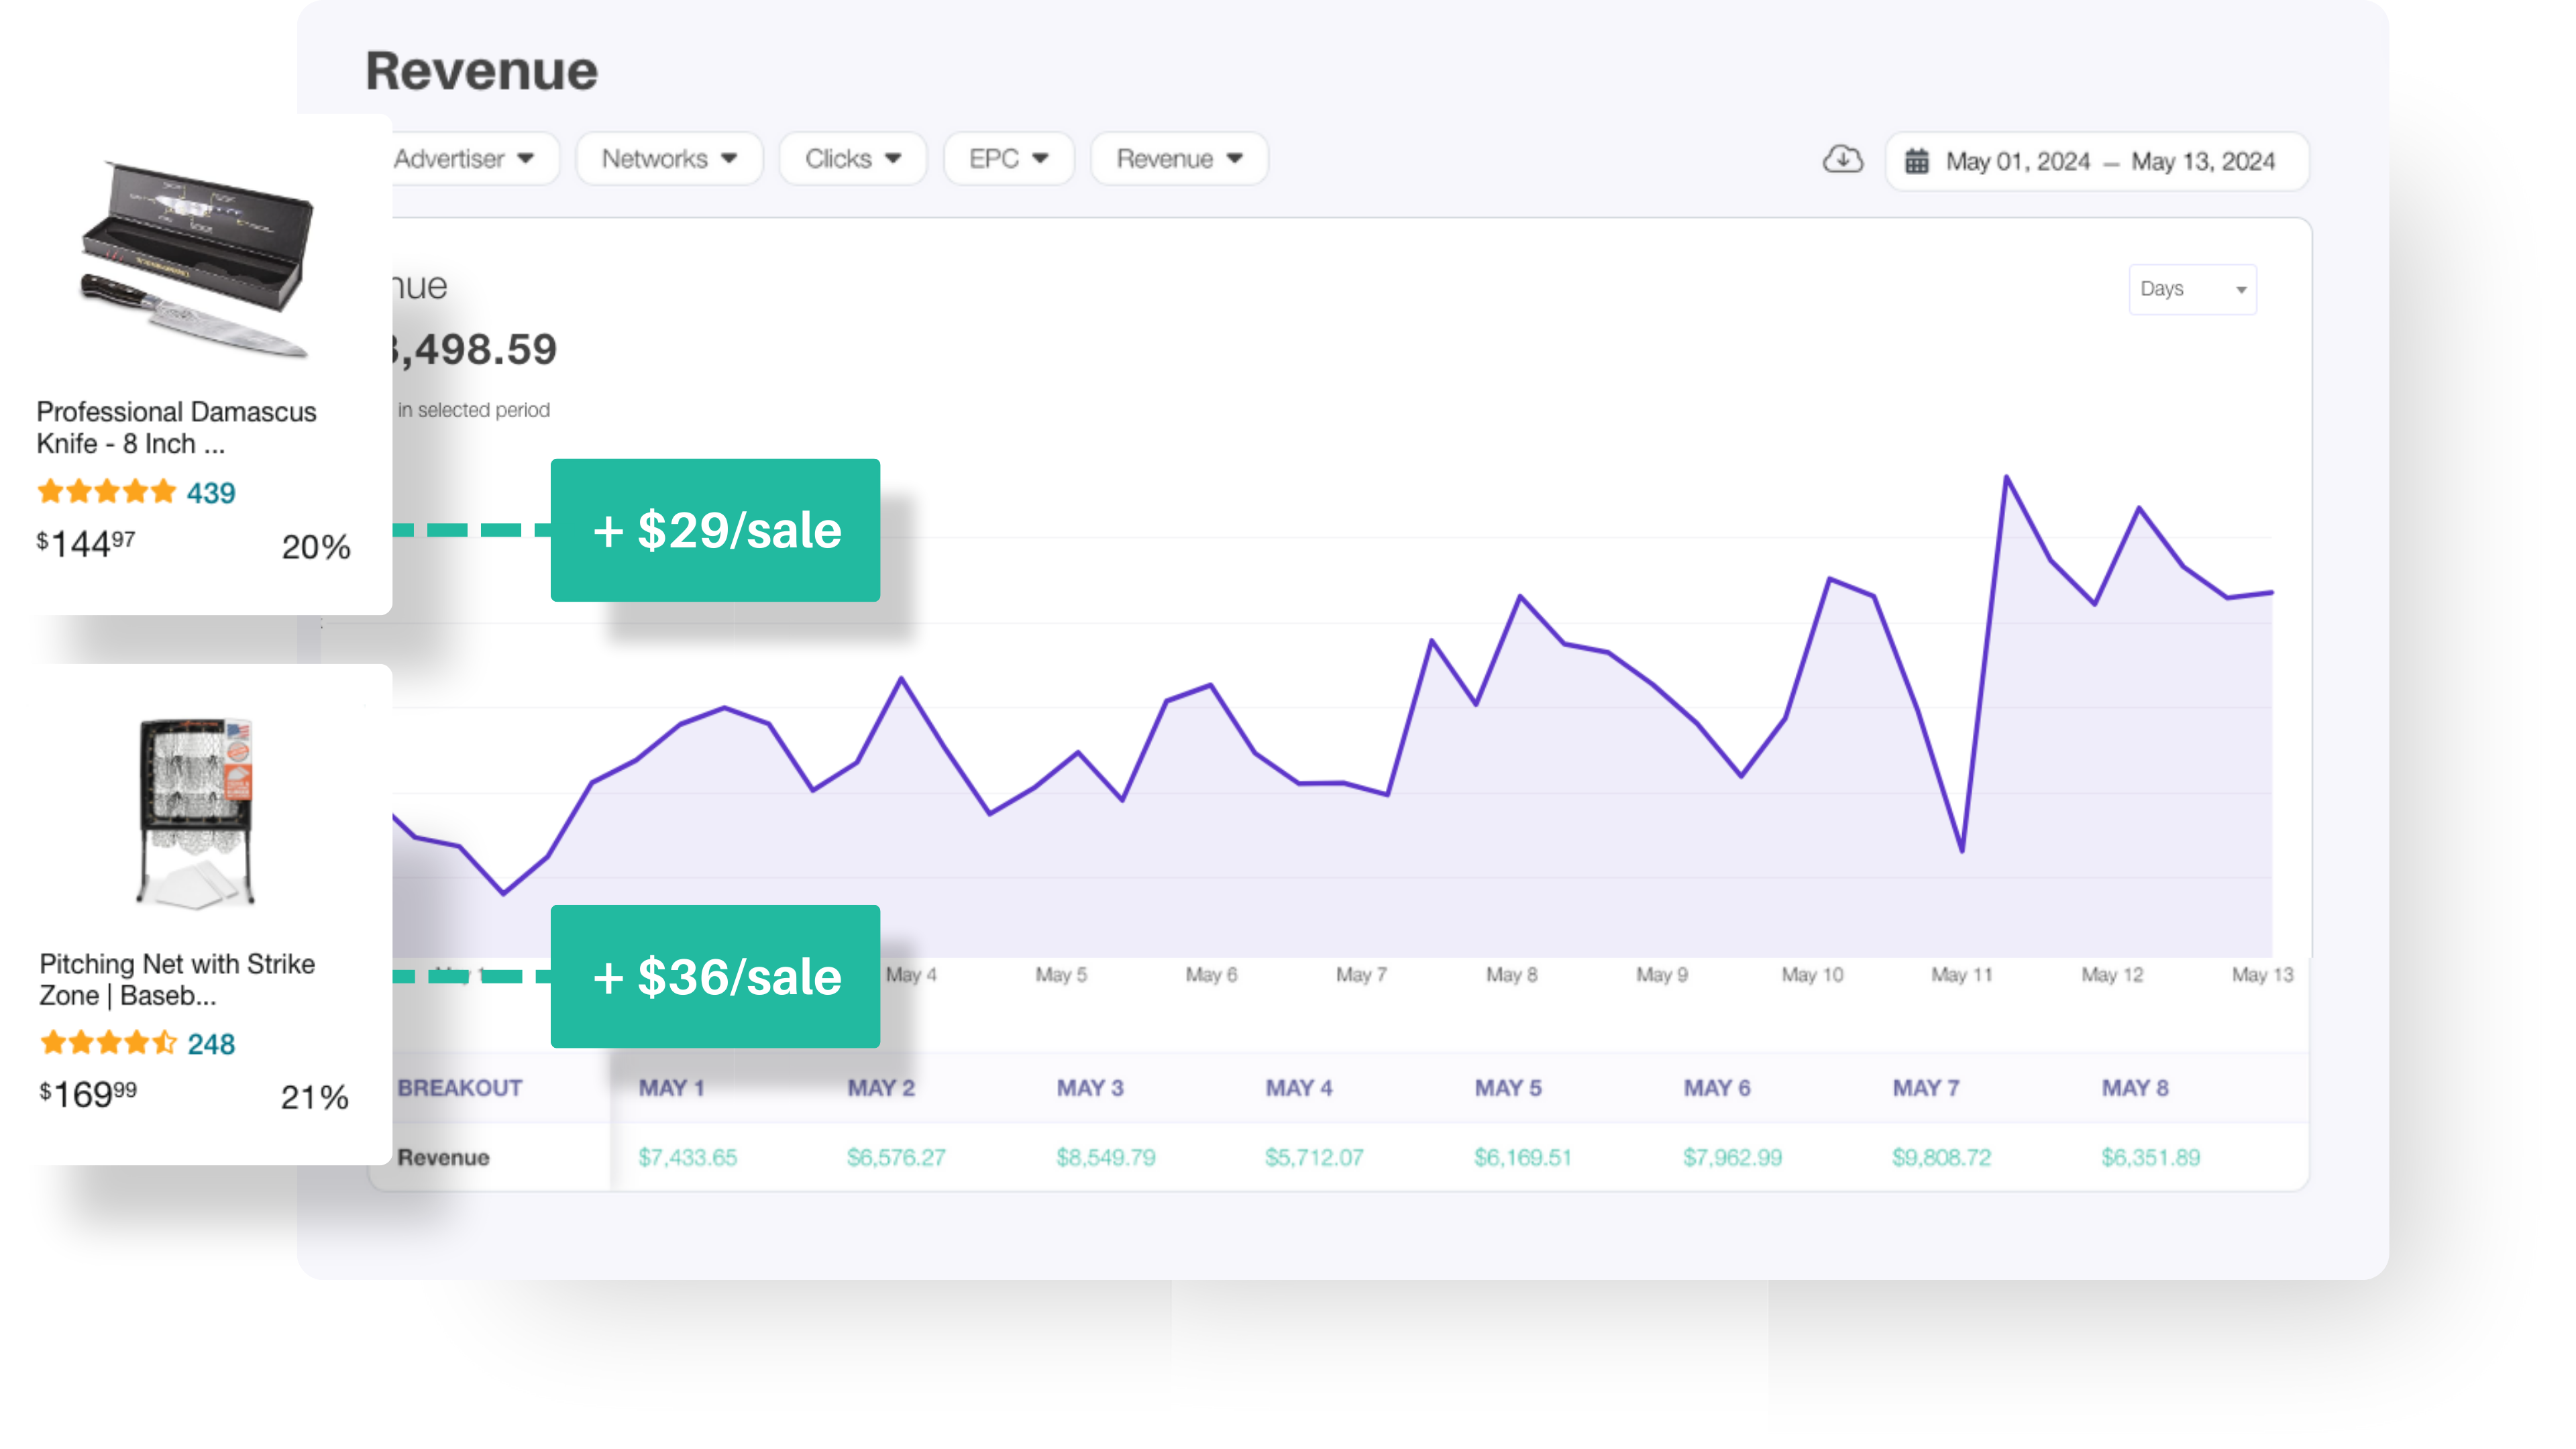Click the MAY 7 column header
Viewport: 2576px width, 1449px height.
pyautogui.click(x=1926, y=1088)
